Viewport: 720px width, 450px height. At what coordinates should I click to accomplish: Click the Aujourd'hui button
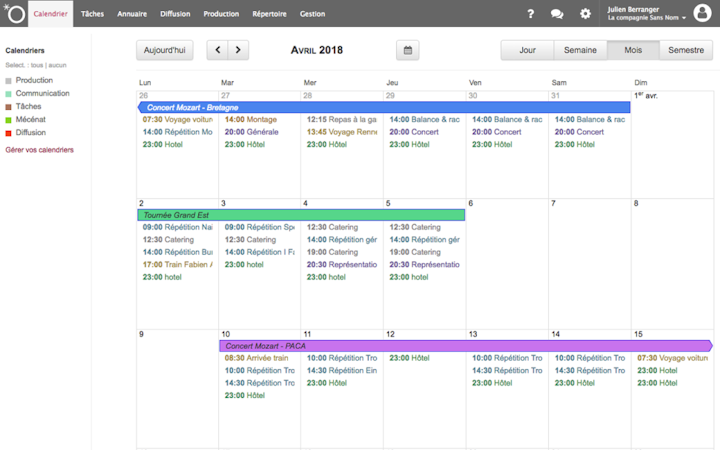pos(164,50)
